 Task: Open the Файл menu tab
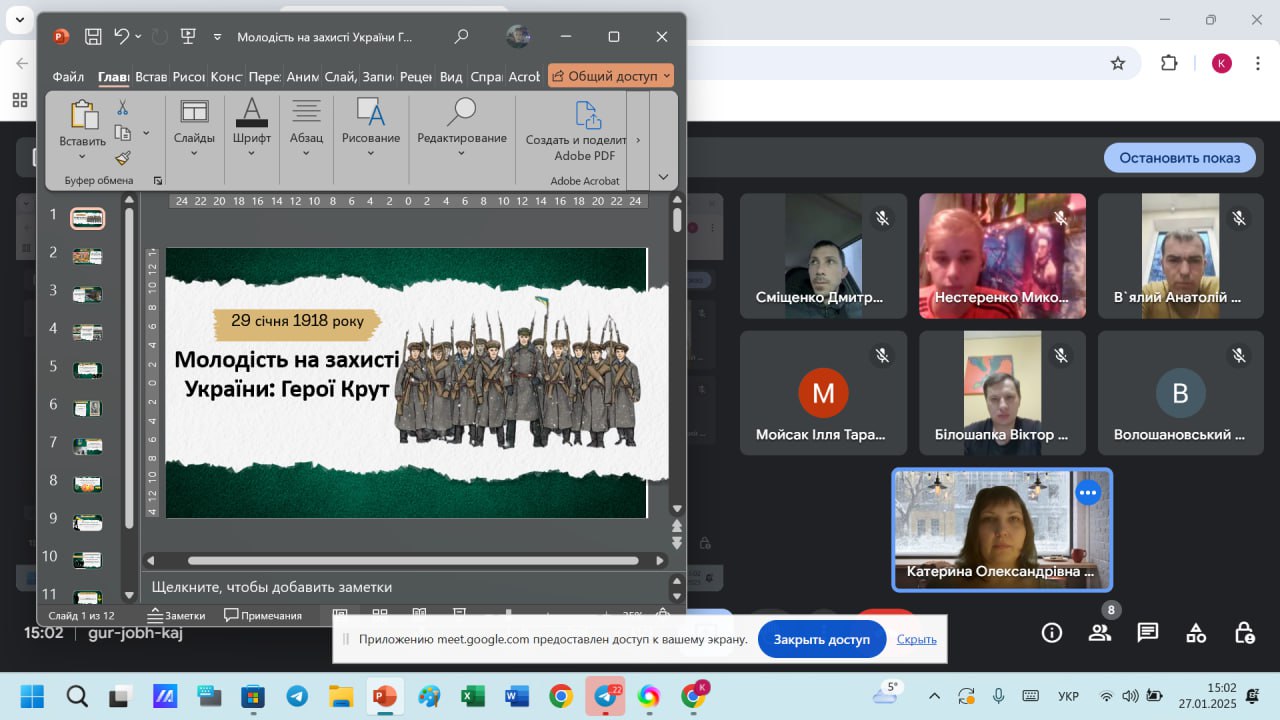[68, 76]
